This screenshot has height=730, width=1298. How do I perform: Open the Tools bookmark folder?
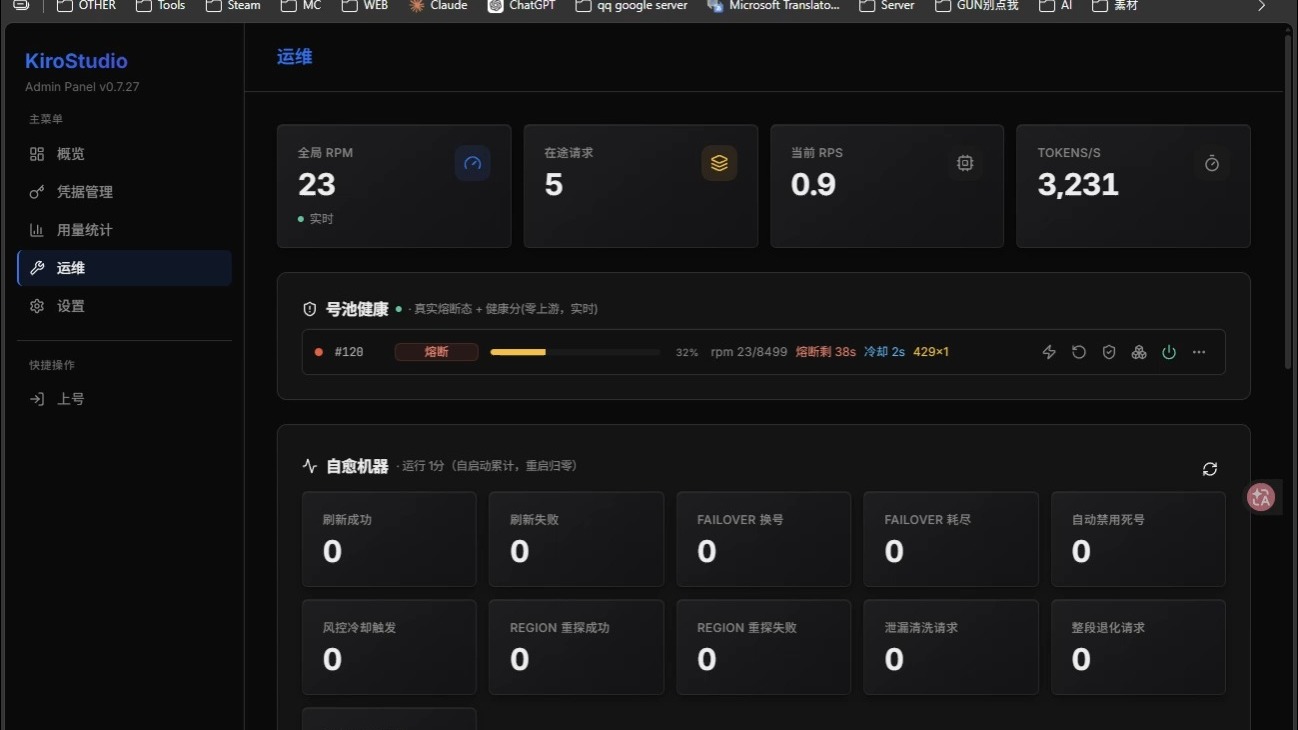[161, 5]
